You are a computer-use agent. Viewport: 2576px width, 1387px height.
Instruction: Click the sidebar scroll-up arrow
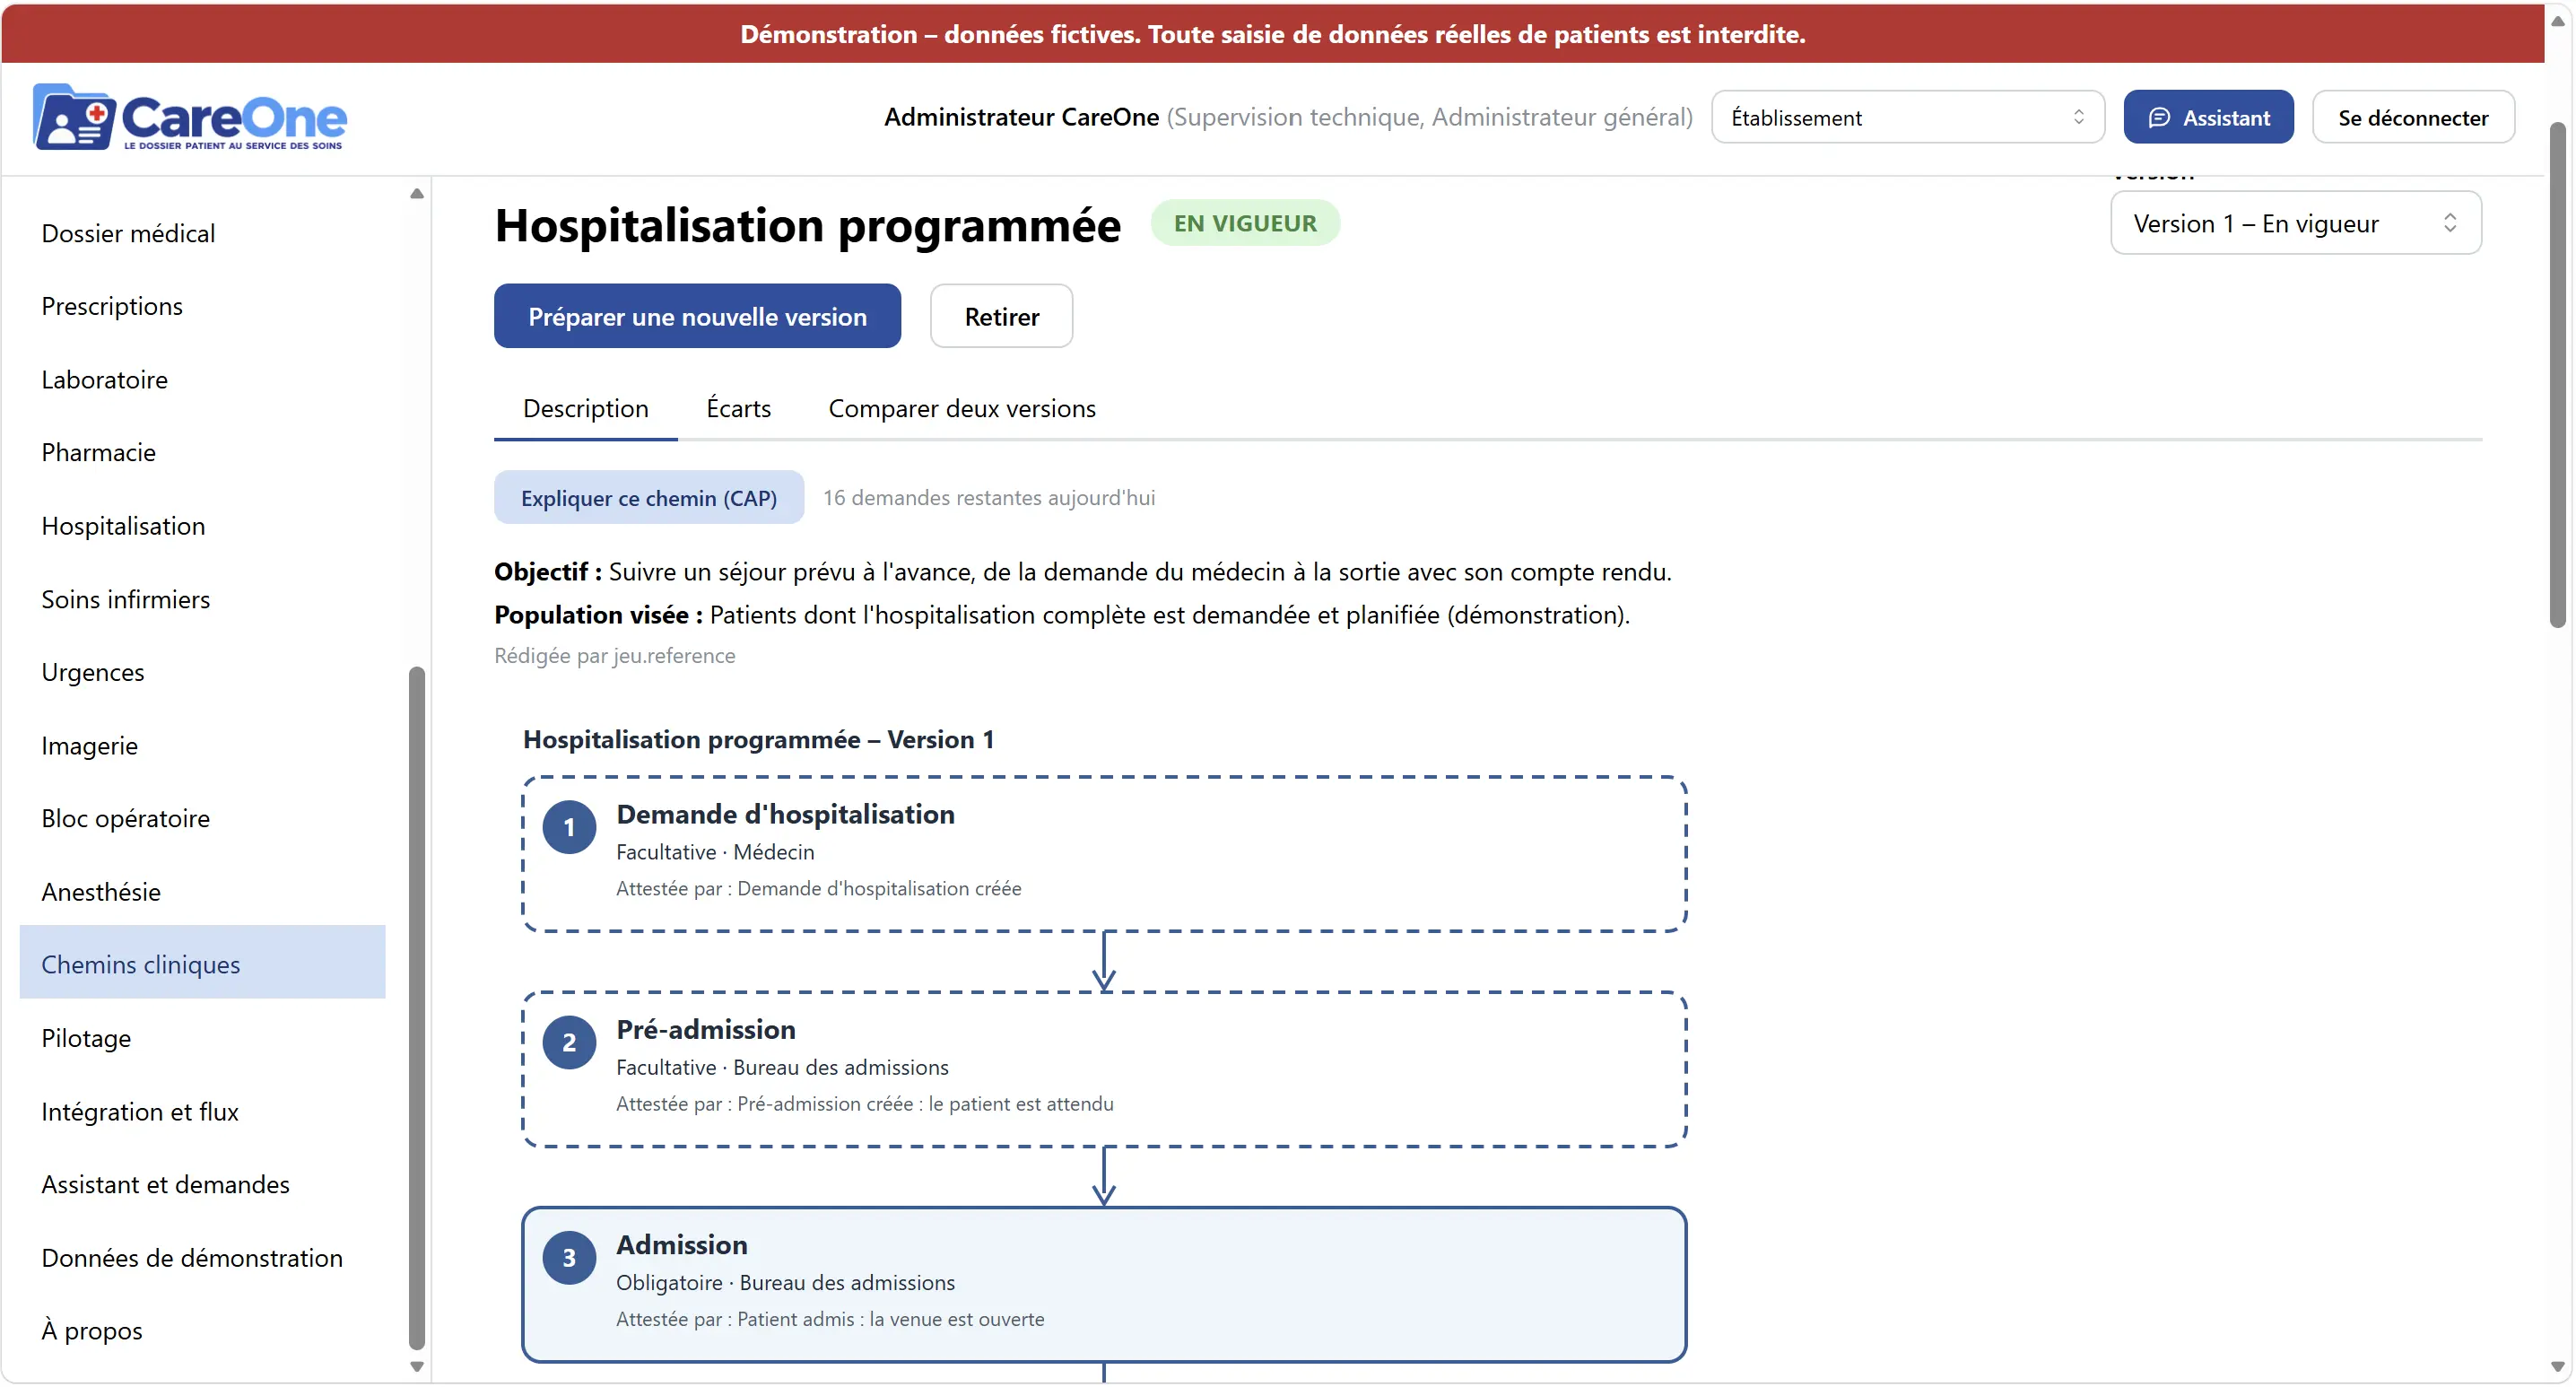(x=416, y=193)
